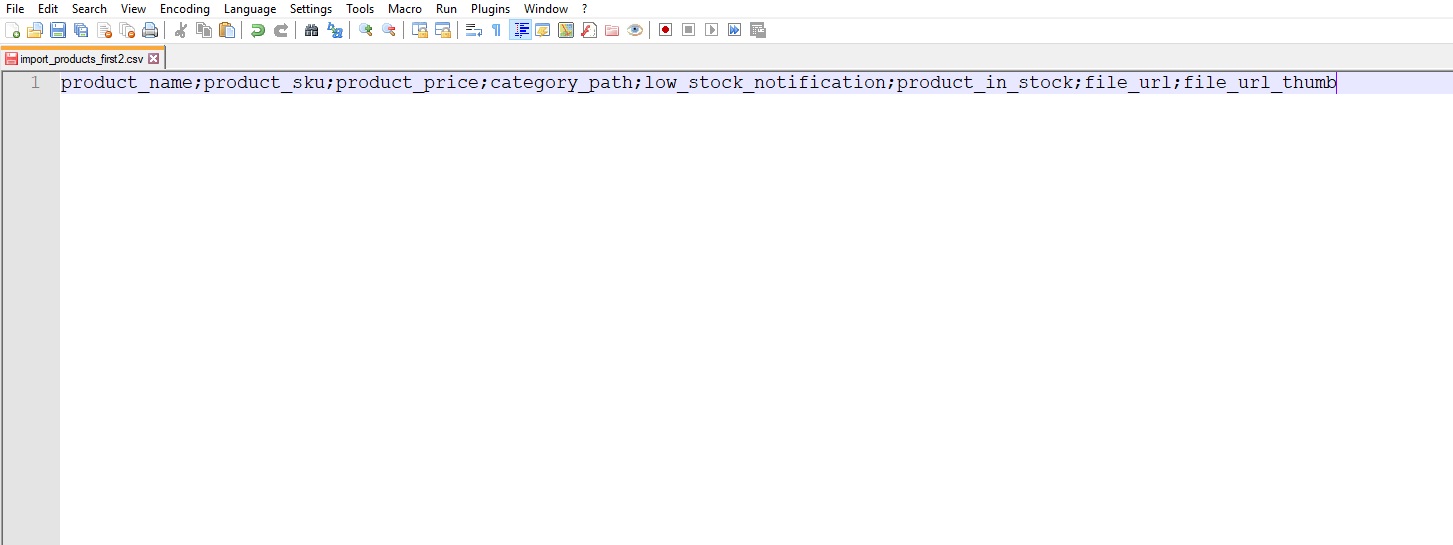The image size is (1453, 545).
Task: Open the Macro menu
Action: 405,9
